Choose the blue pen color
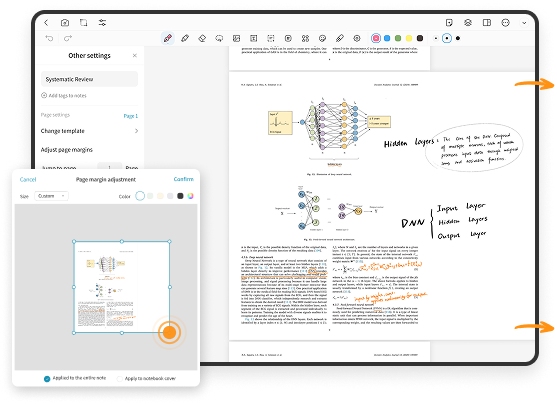 (x=387, y=38)
